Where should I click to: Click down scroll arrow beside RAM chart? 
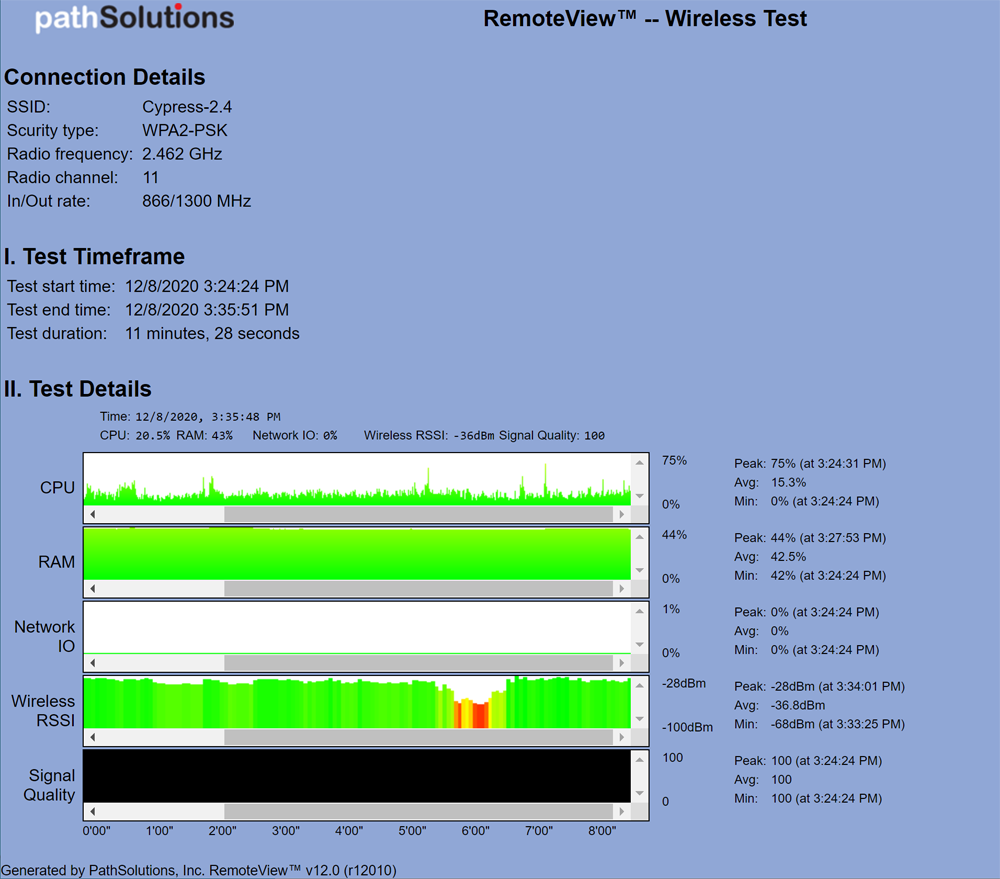640,571
